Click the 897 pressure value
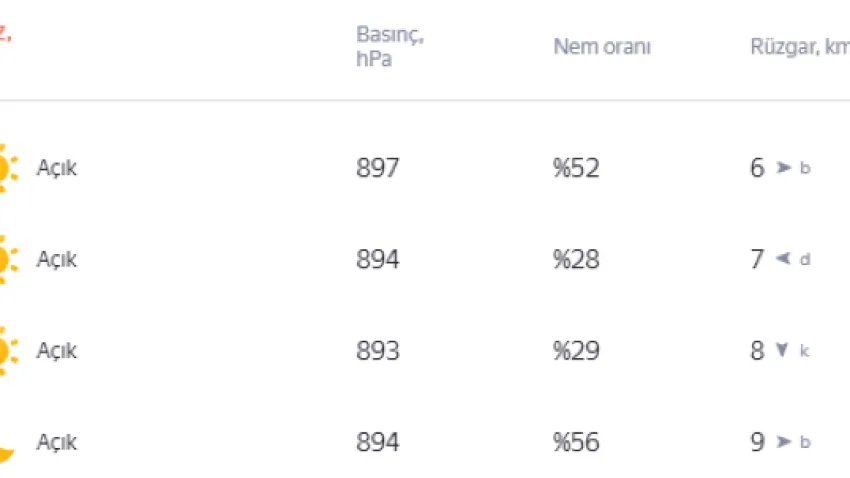 [x=378, y=168]
